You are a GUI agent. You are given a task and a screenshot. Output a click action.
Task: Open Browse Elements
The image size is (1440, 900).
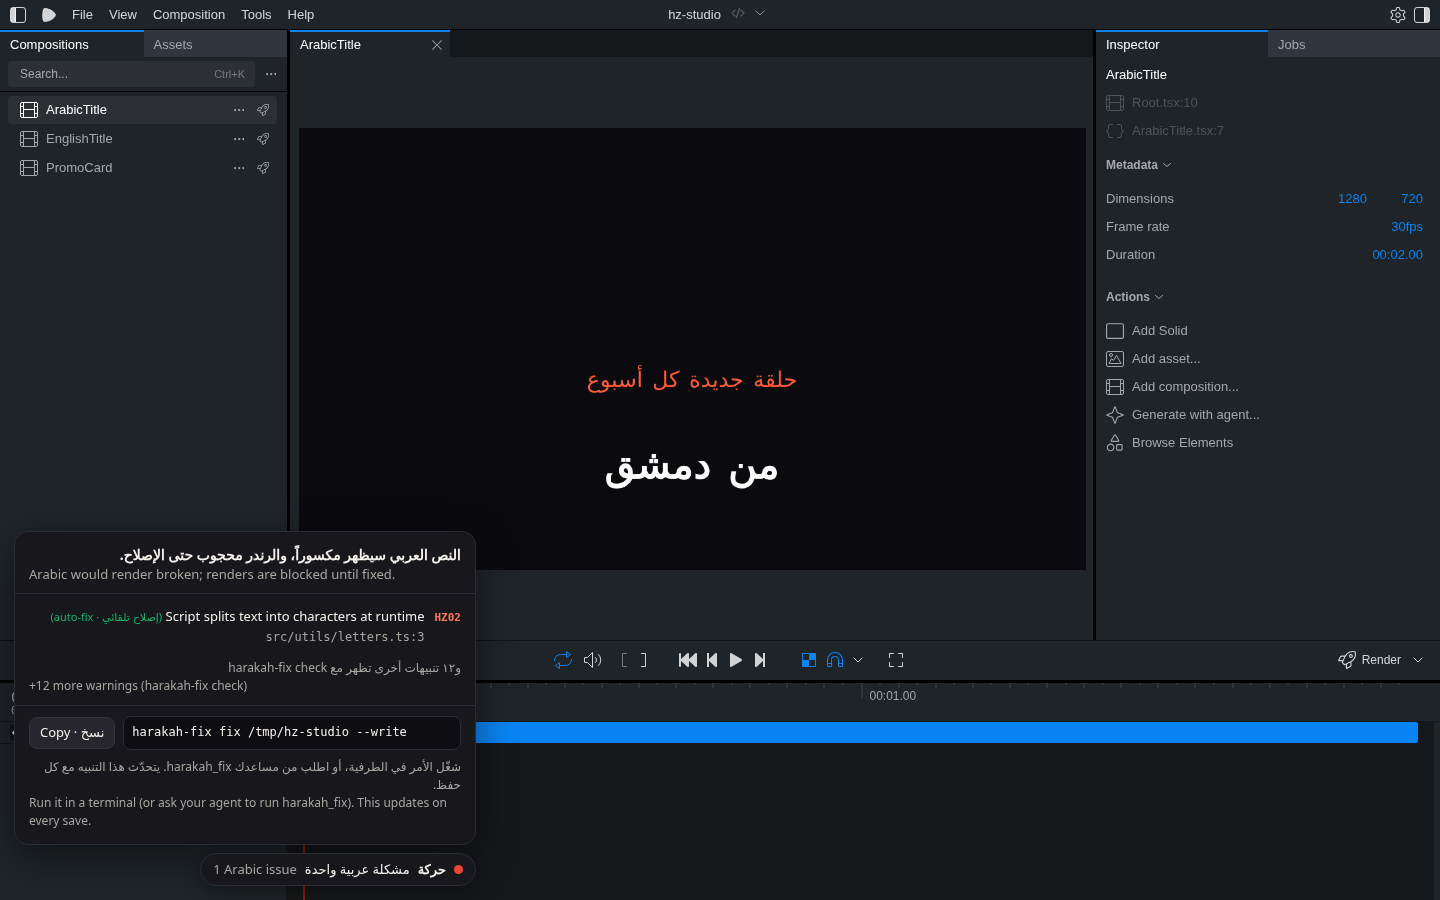1170,443
